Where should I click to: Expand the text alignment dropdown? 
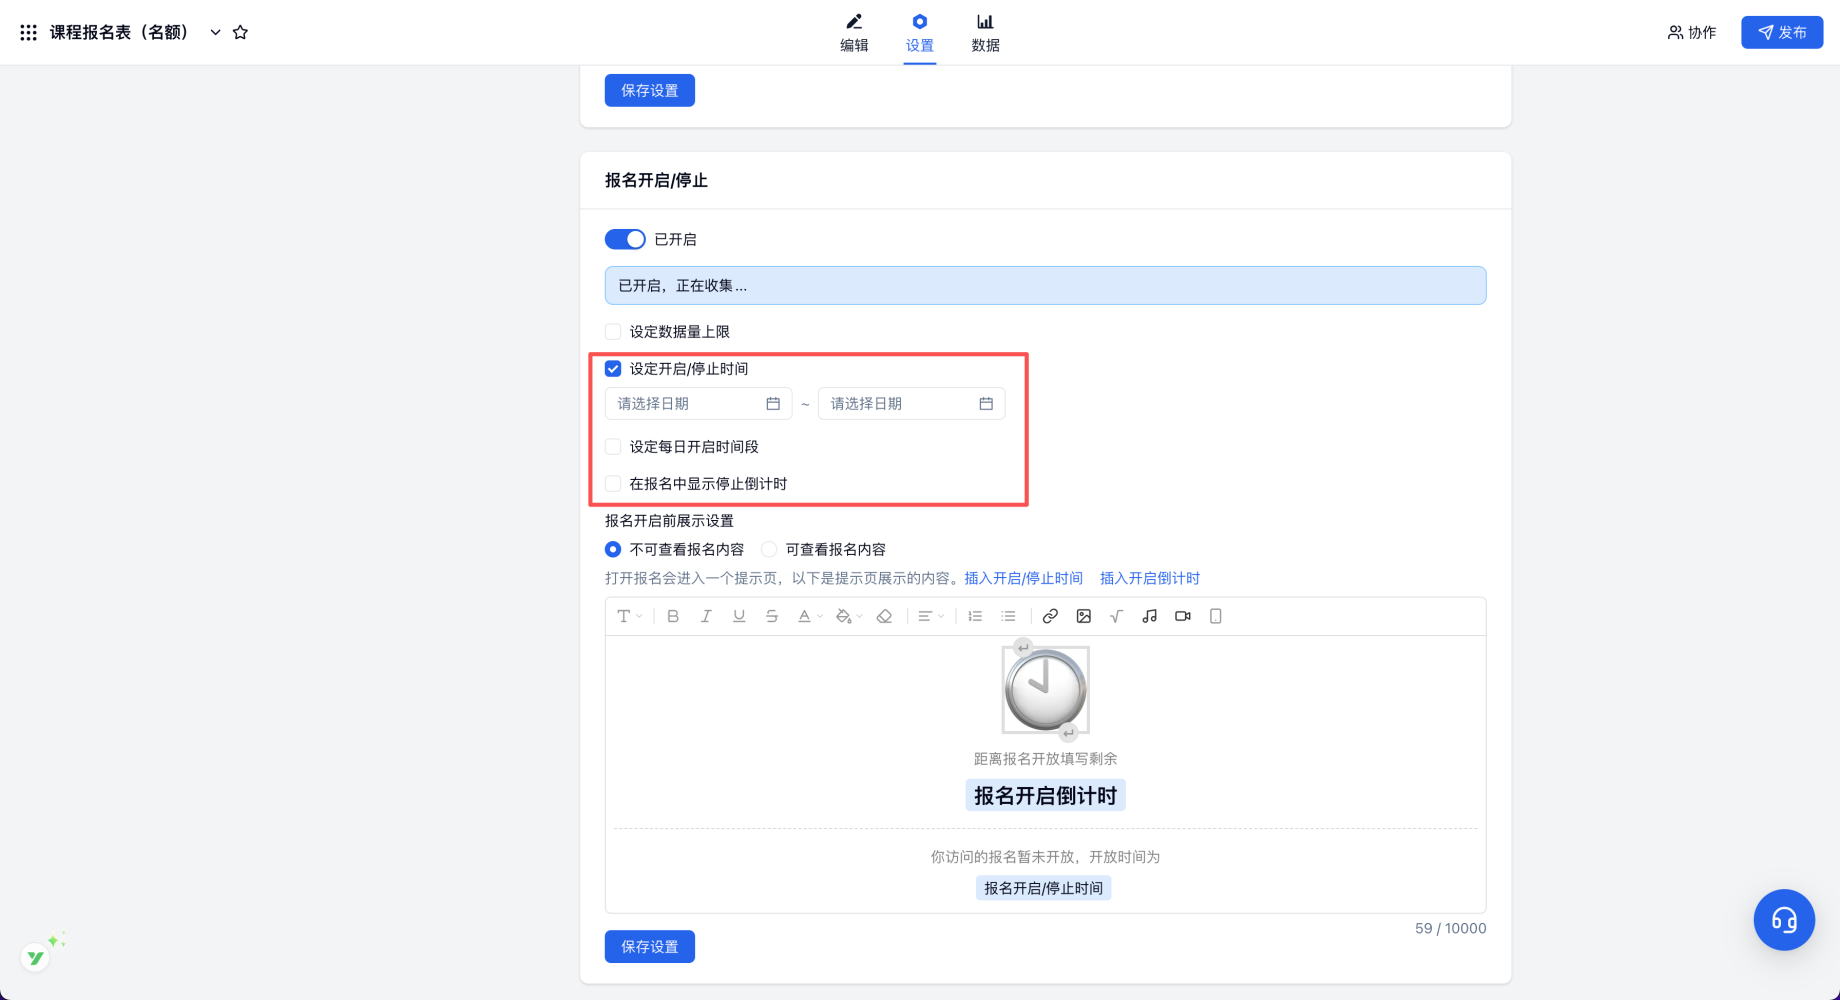click(x=930, y=616)
